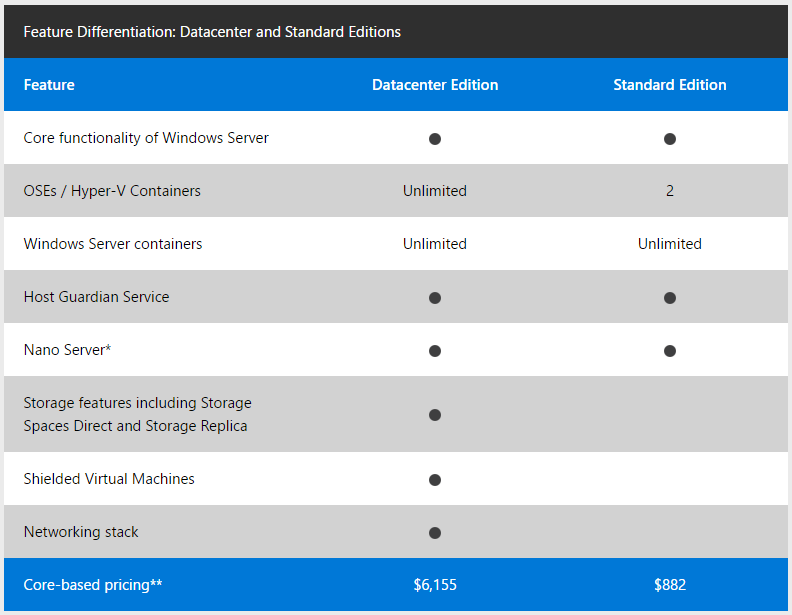792x615 pixels.
Task: Click 'Storage features including Storage Spaces Direct' label
Action: (137, 414)
